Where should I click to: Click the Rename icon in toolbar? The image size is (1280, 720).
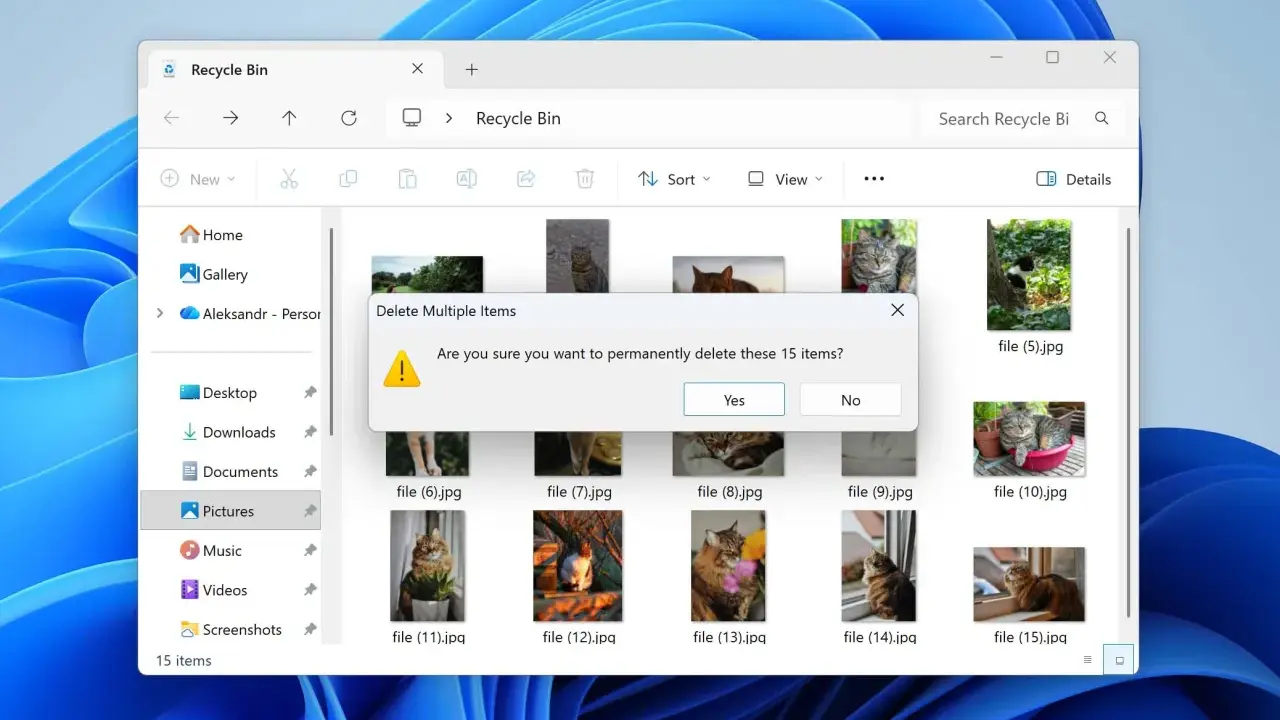coord(466,179)
